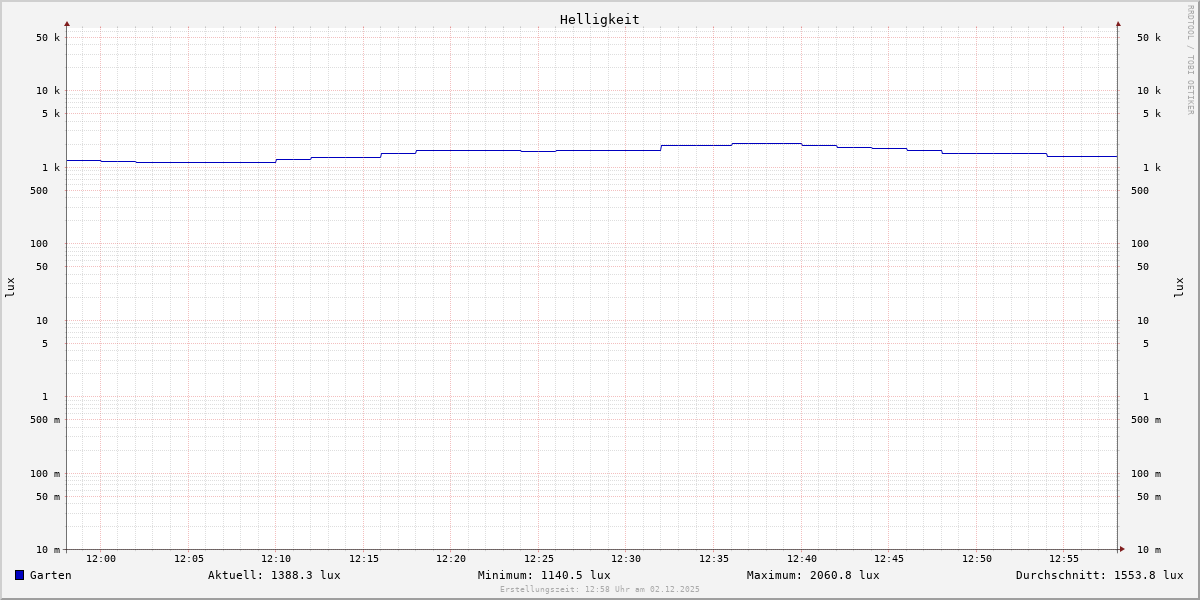Click the 12:15 time axis label
Image resolution: width=1200 pixels, height=600 pixels.
coord(364,559)
